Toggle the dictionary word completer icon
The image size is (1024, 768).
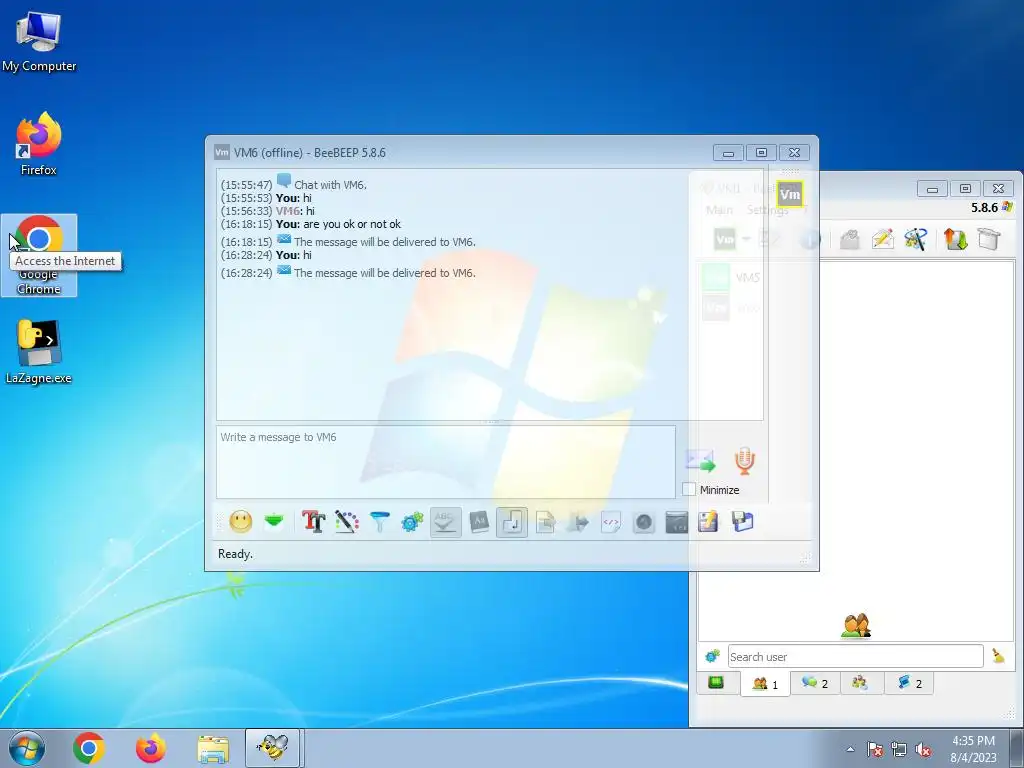coord(479,522)
